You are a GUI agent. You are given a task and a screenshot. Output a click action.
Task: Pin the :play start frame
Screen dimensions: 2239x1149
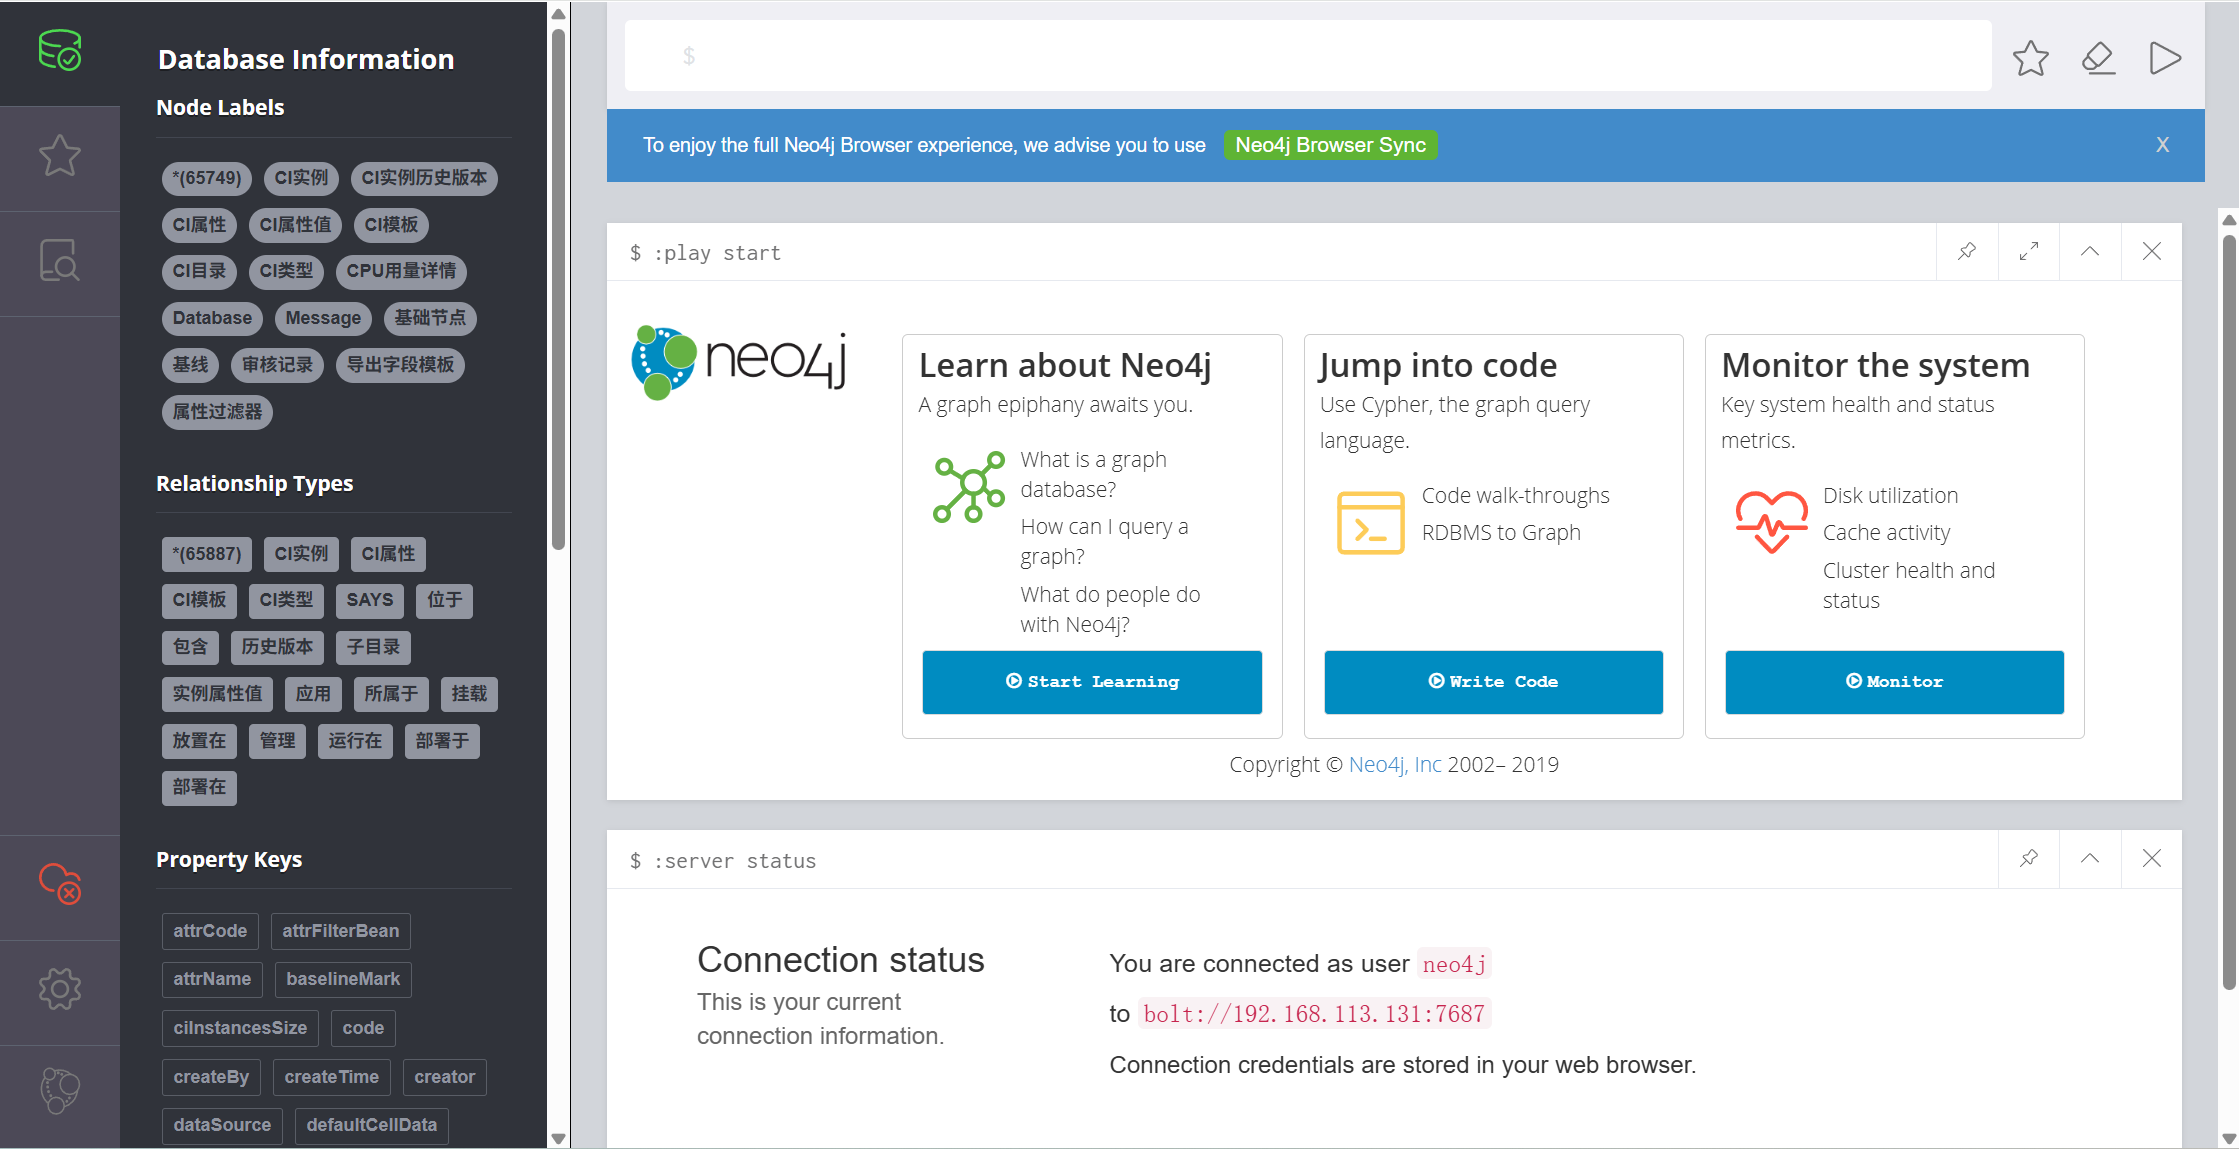tap(1967, 251)
